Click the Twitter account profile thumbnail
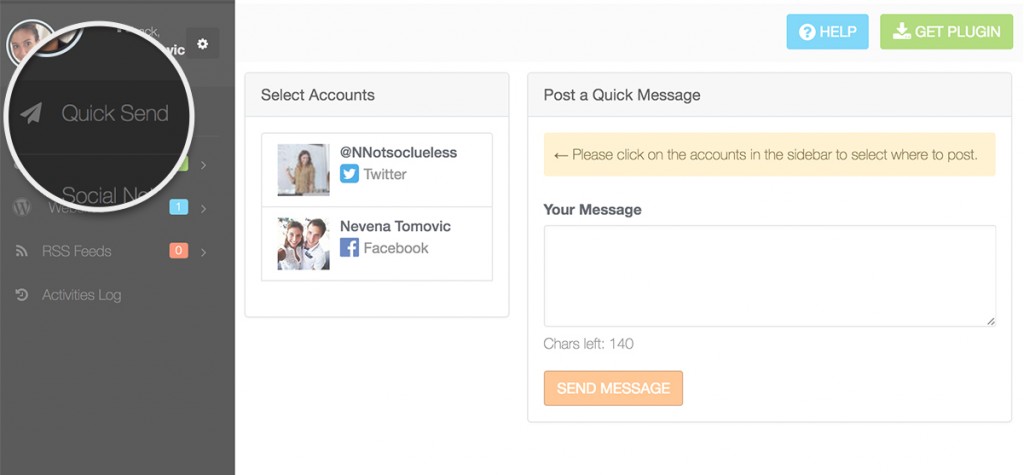The width and height of the screenshot is (1024, 475). [303, 170]
